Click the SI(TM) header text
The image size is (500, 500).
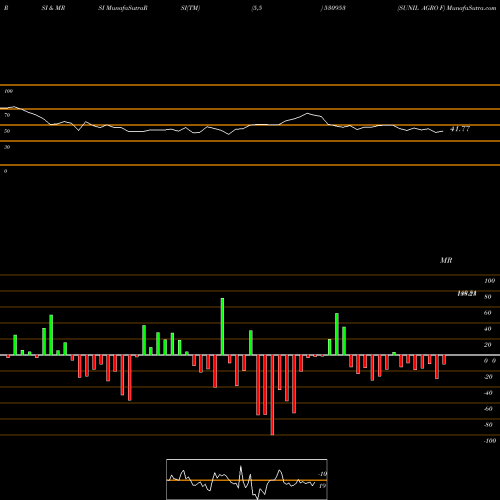tap(190, 8)
